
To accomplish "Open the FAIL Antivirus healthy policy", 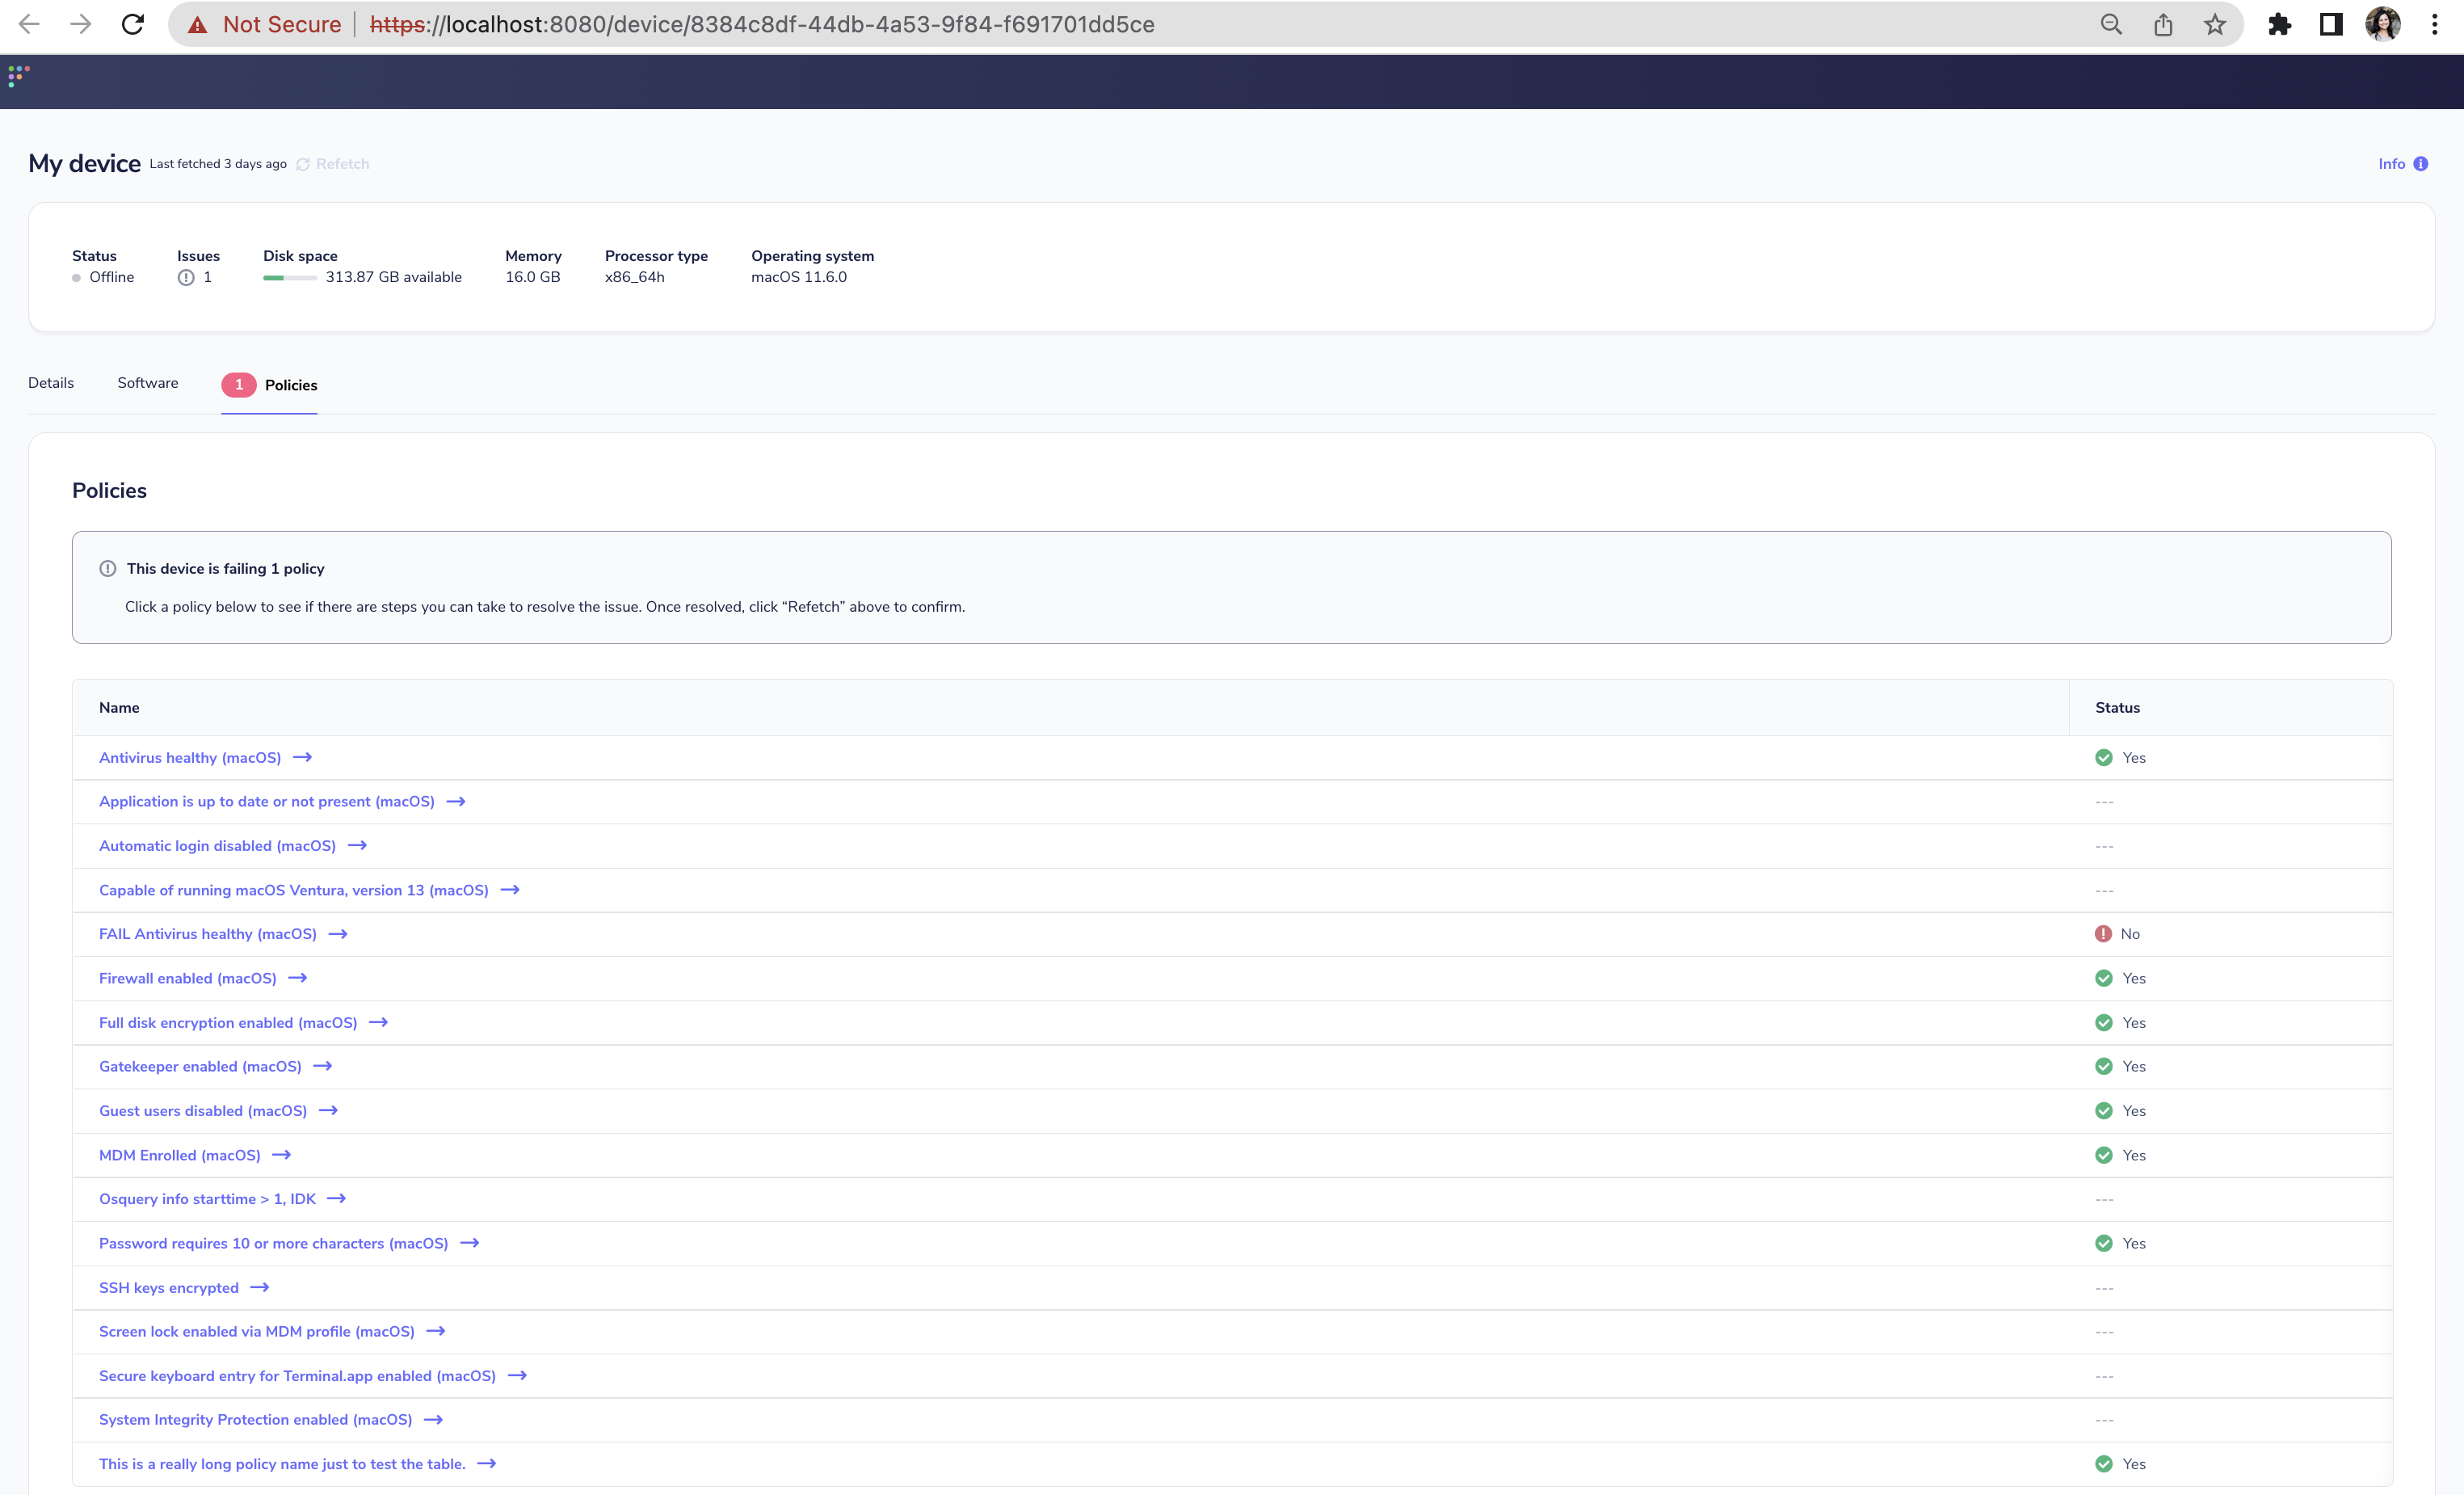I will (x=206, y=933).
